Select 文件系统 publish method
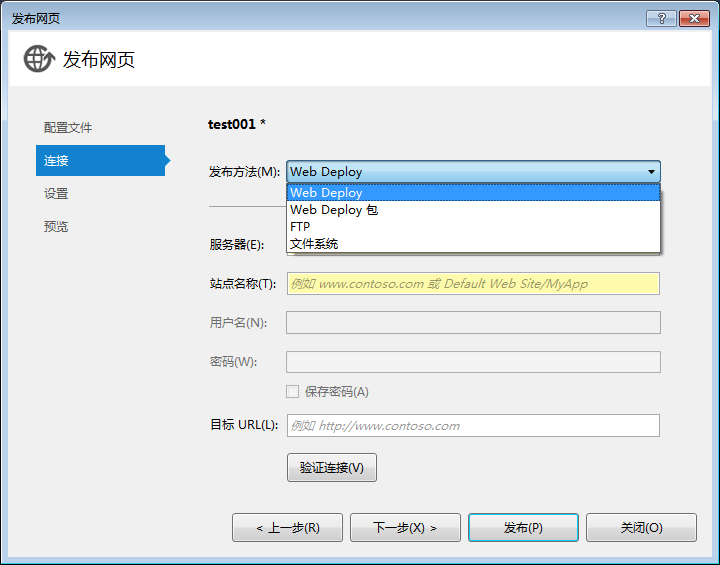The height and width of the screenshot is (565, 720). point(473,243)
